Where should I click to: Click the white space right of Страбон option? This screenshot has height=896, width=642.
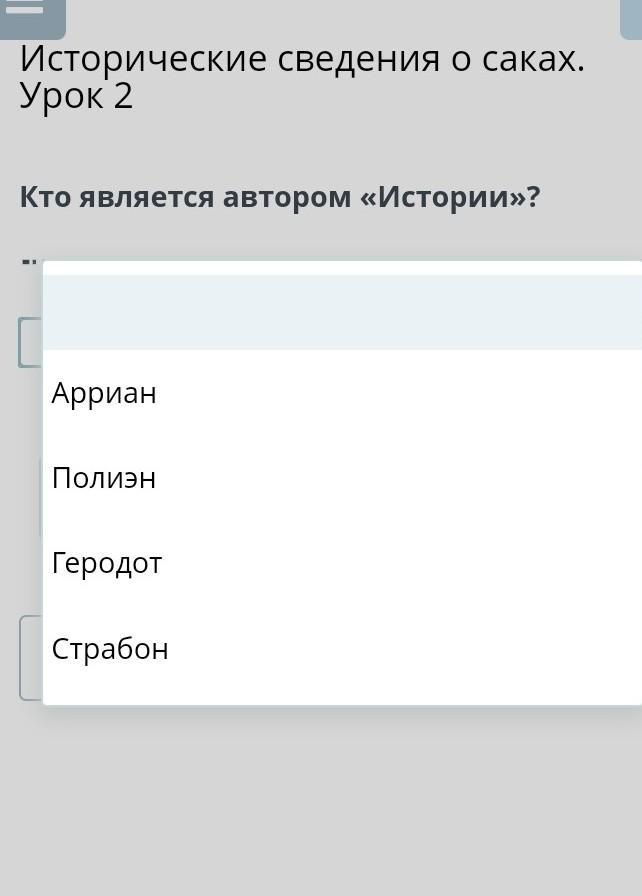[x=400, y=649]
